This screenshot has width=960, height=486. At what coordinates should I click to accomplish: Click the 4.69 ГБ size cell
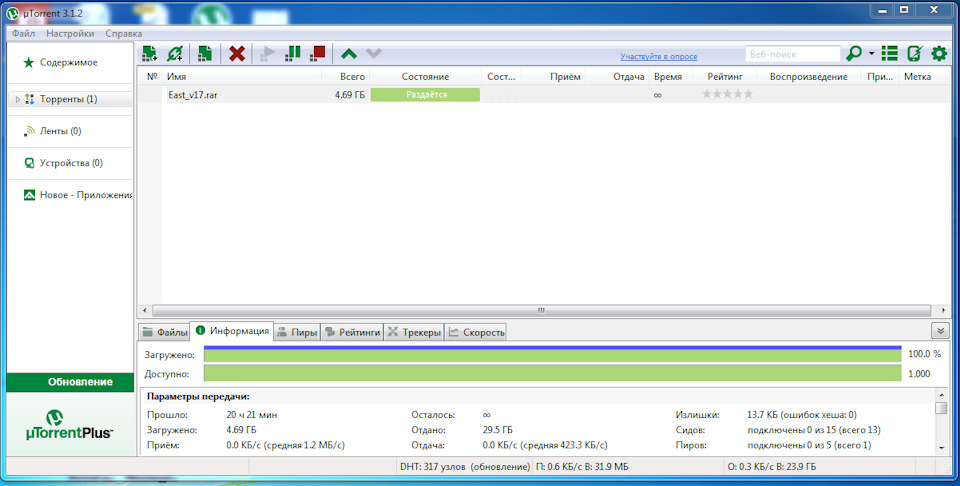pos(350,95)
